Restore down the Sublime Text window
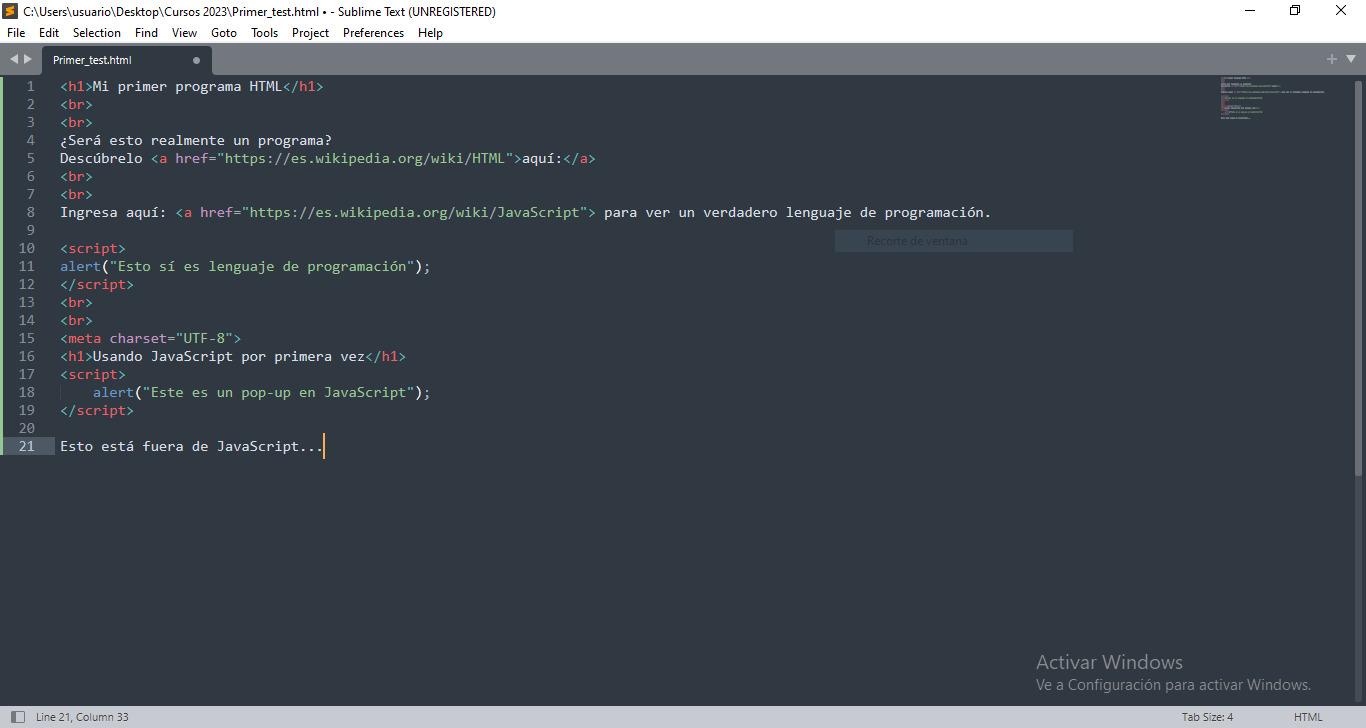Screen dimensions: 1366x728 click(x=1295, y=11)
